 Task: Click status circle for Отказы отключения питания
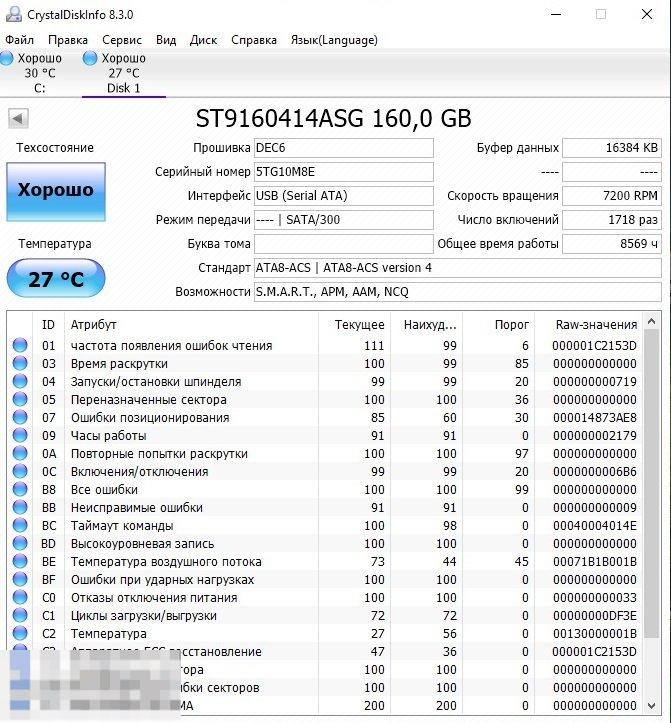coord(20,597)
